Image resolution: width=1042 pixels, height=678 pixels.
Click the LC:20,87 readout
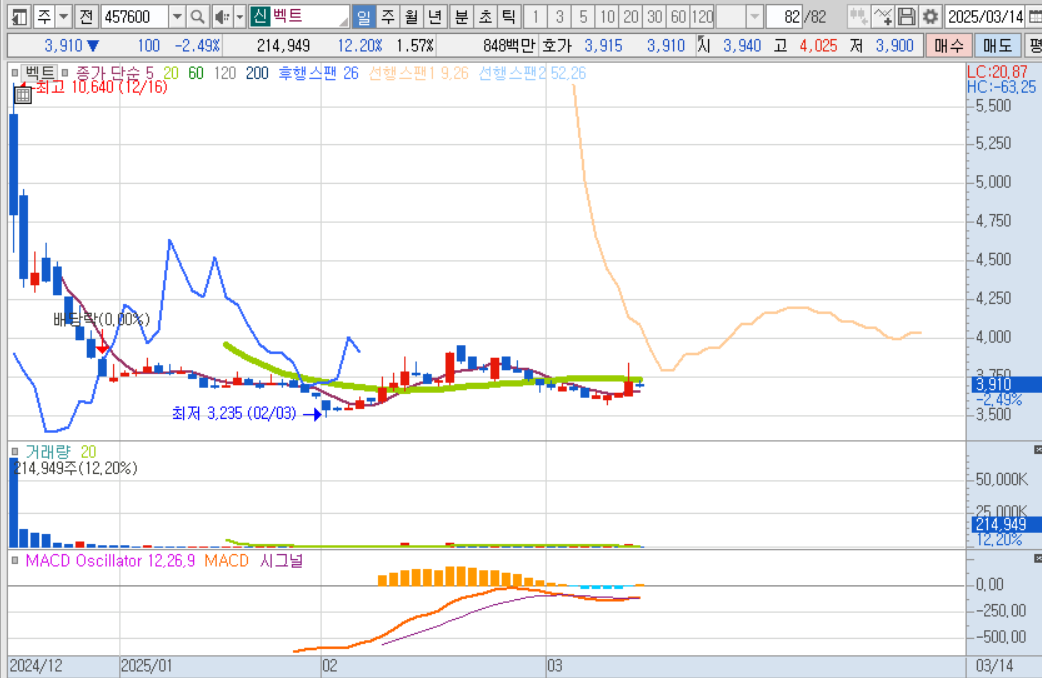[x=997, y=72]
